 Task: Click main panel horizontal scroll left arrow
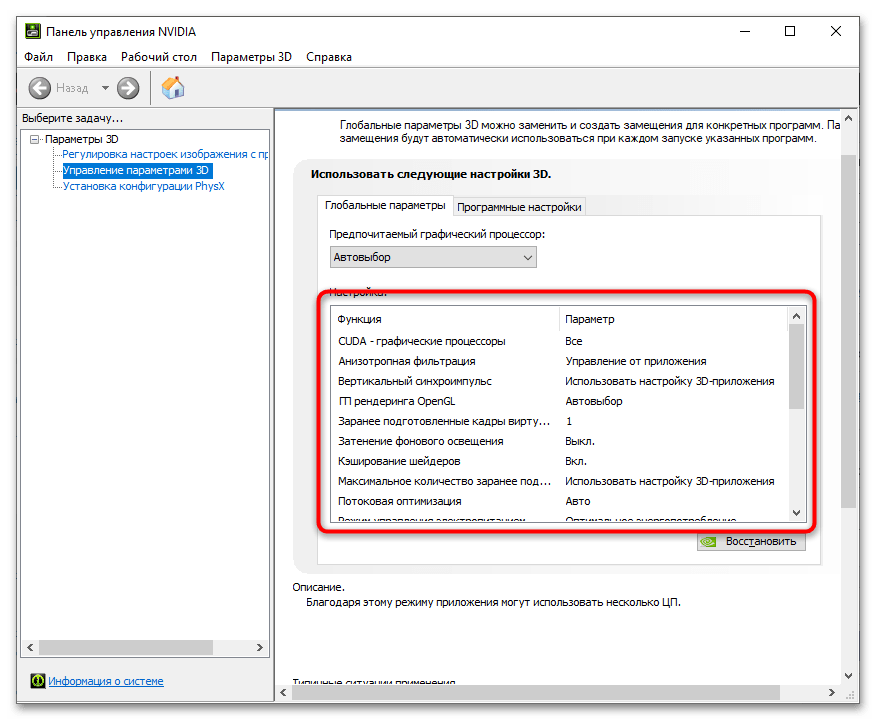[x=283, y=693]
